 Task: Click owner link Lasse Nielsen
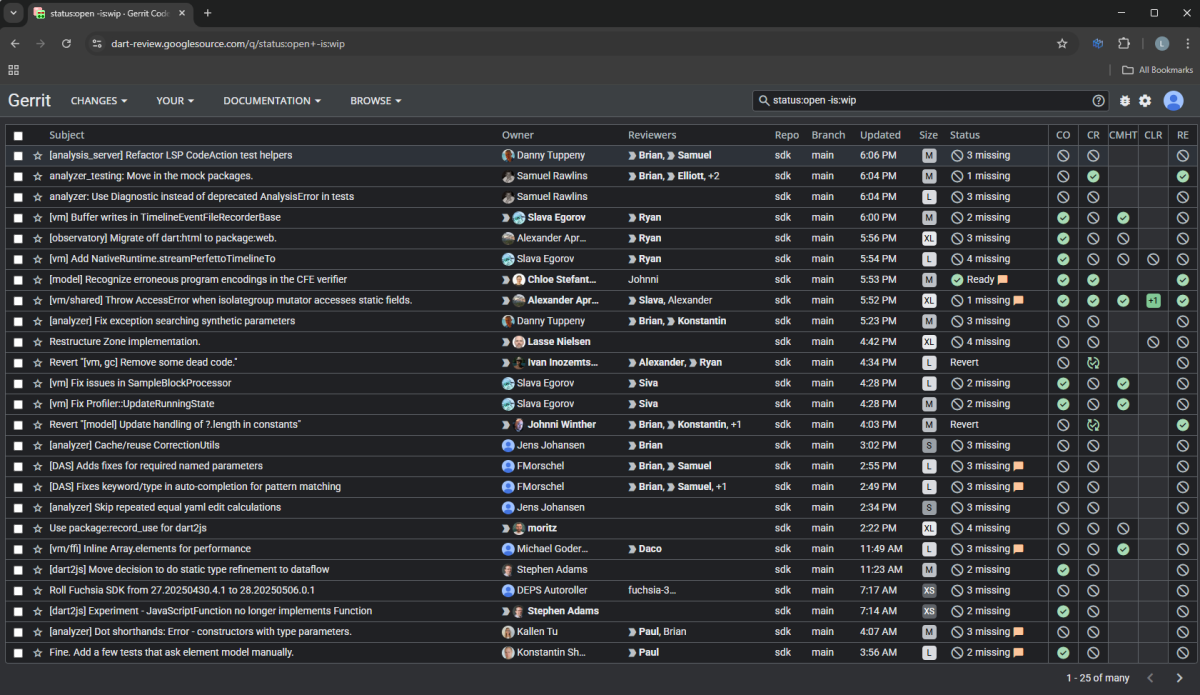[x=558, y=342]
